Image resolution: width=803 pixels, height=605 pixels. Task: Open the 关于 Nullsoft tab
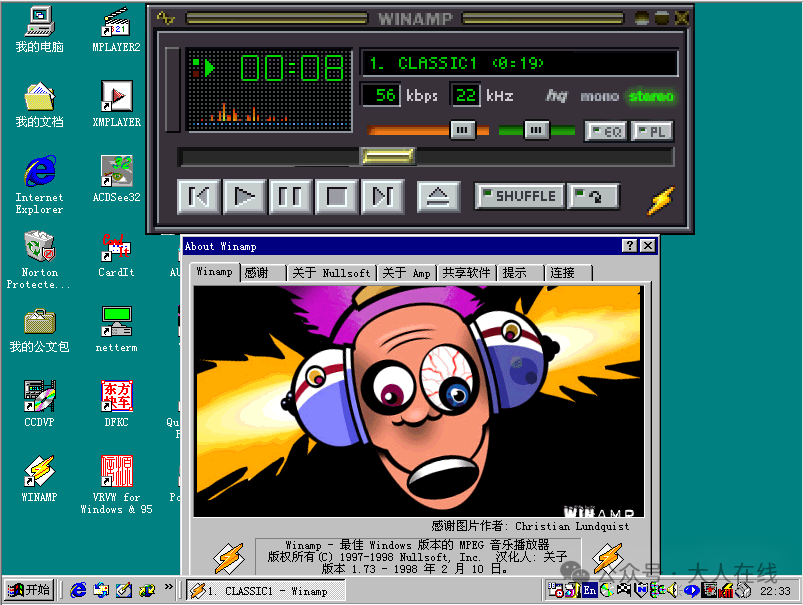331,273
